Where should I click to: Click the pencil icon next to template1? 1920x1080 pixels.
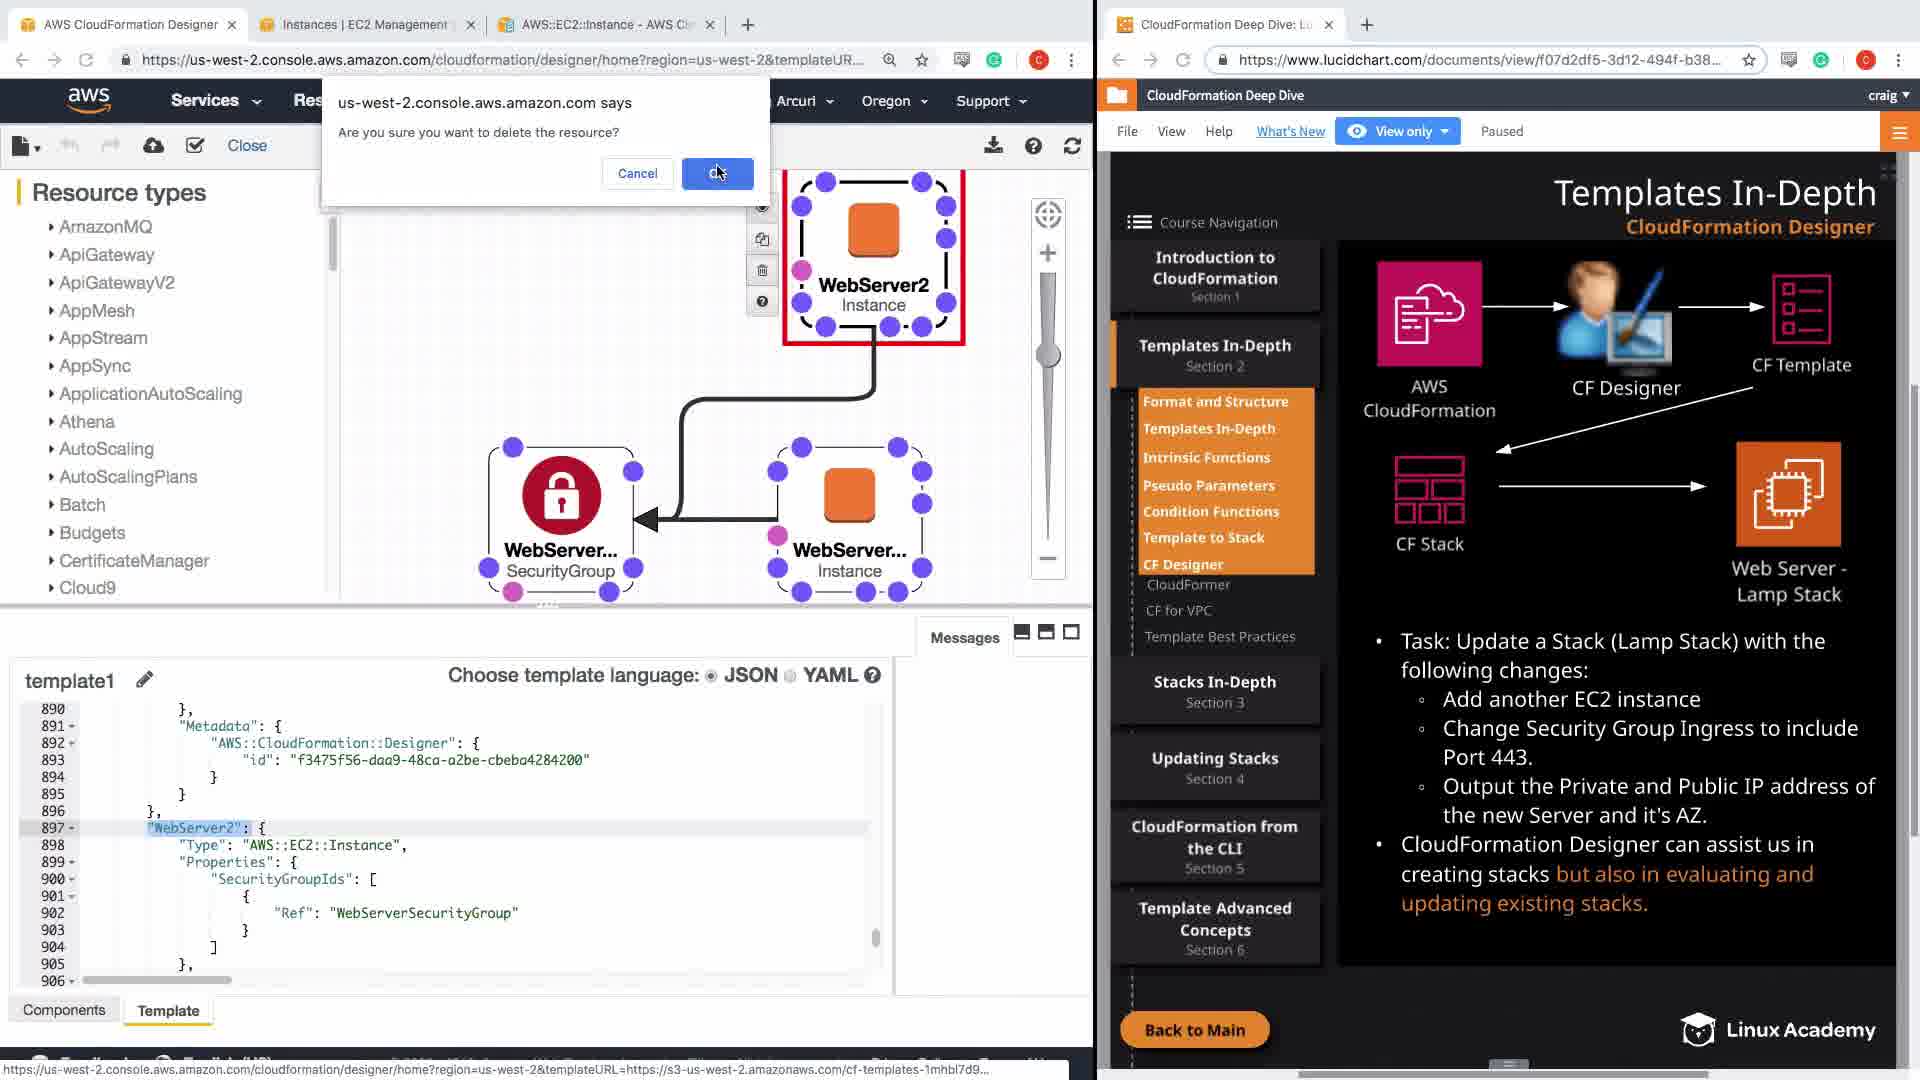click(145, 680)
